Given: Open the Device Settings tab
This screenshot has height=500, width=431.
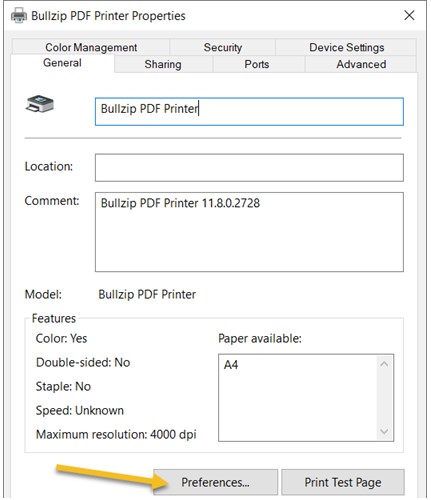Looking at the screenshot, I should [x=346, y=47].
